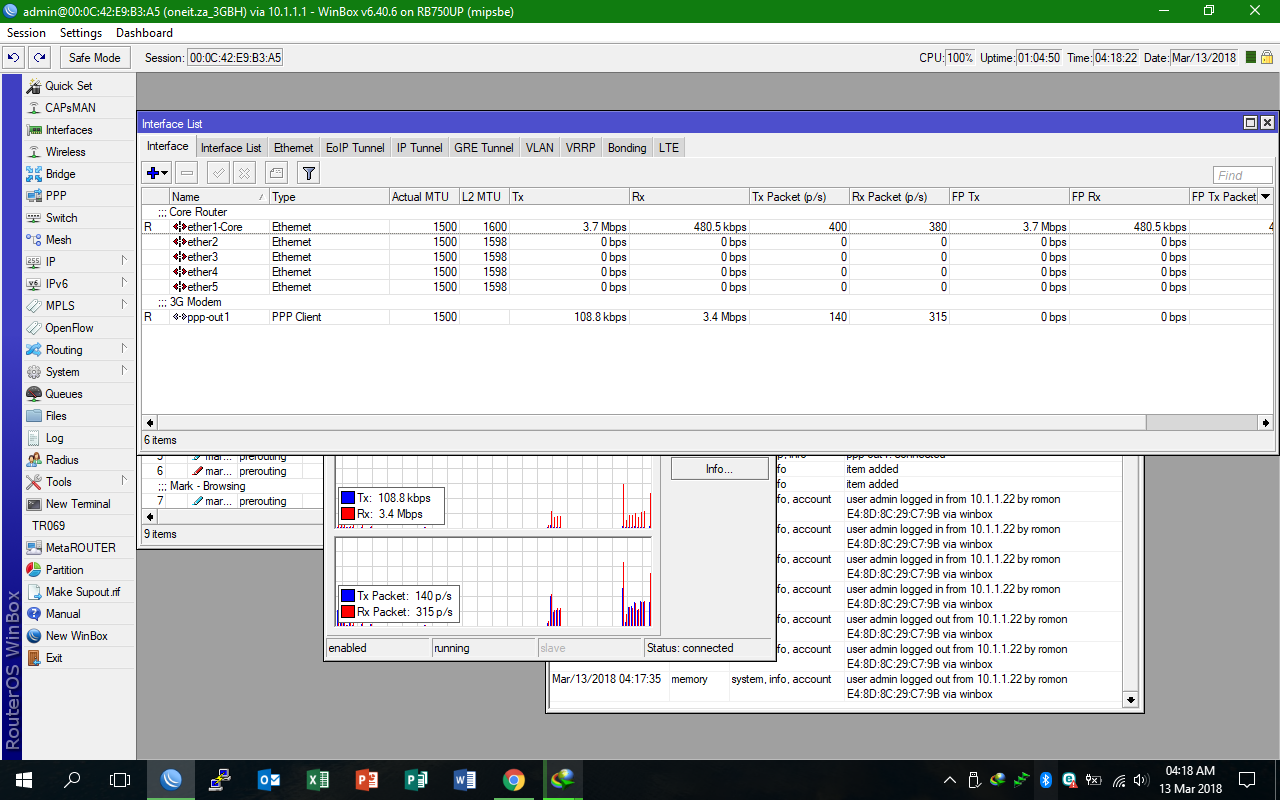Viewport: 1280px width, 800px height.
Task: Open MetaROUTER in the sidebar
Action: coord(79,548)
